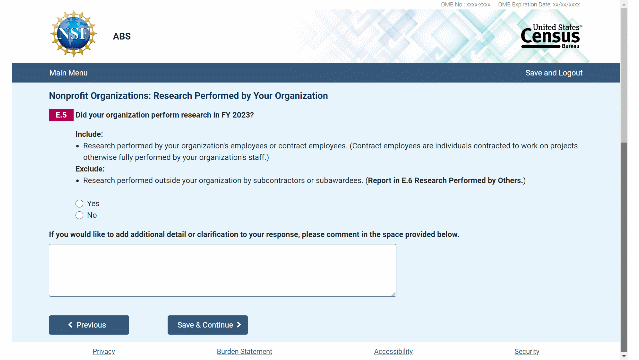Click Save and Logout
Viewport: 639px width, 360px height.
pyautogui.click(x=553, y=73)
